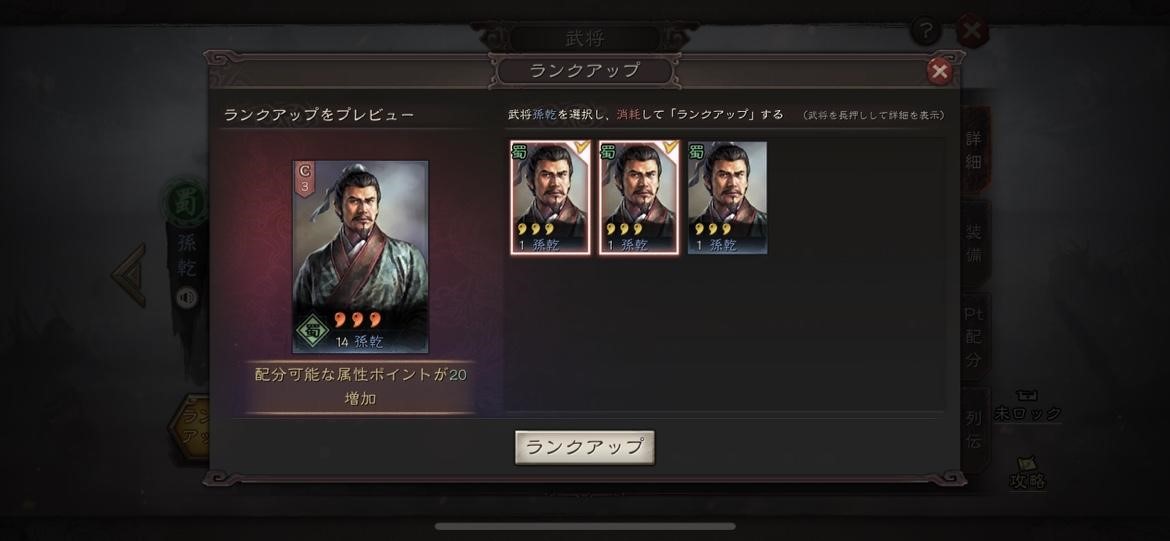Close the 武将 screen with top X
The image size is (1170, 541).
point(972,31)
